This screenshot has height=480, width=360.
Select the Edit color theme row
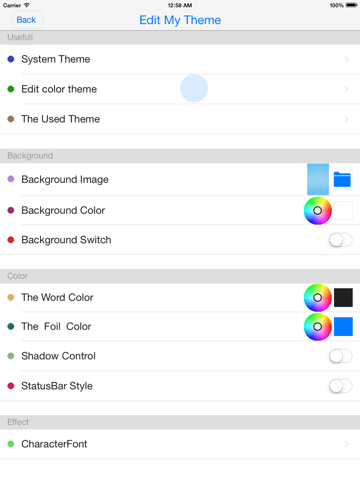(x=180, y=89)
